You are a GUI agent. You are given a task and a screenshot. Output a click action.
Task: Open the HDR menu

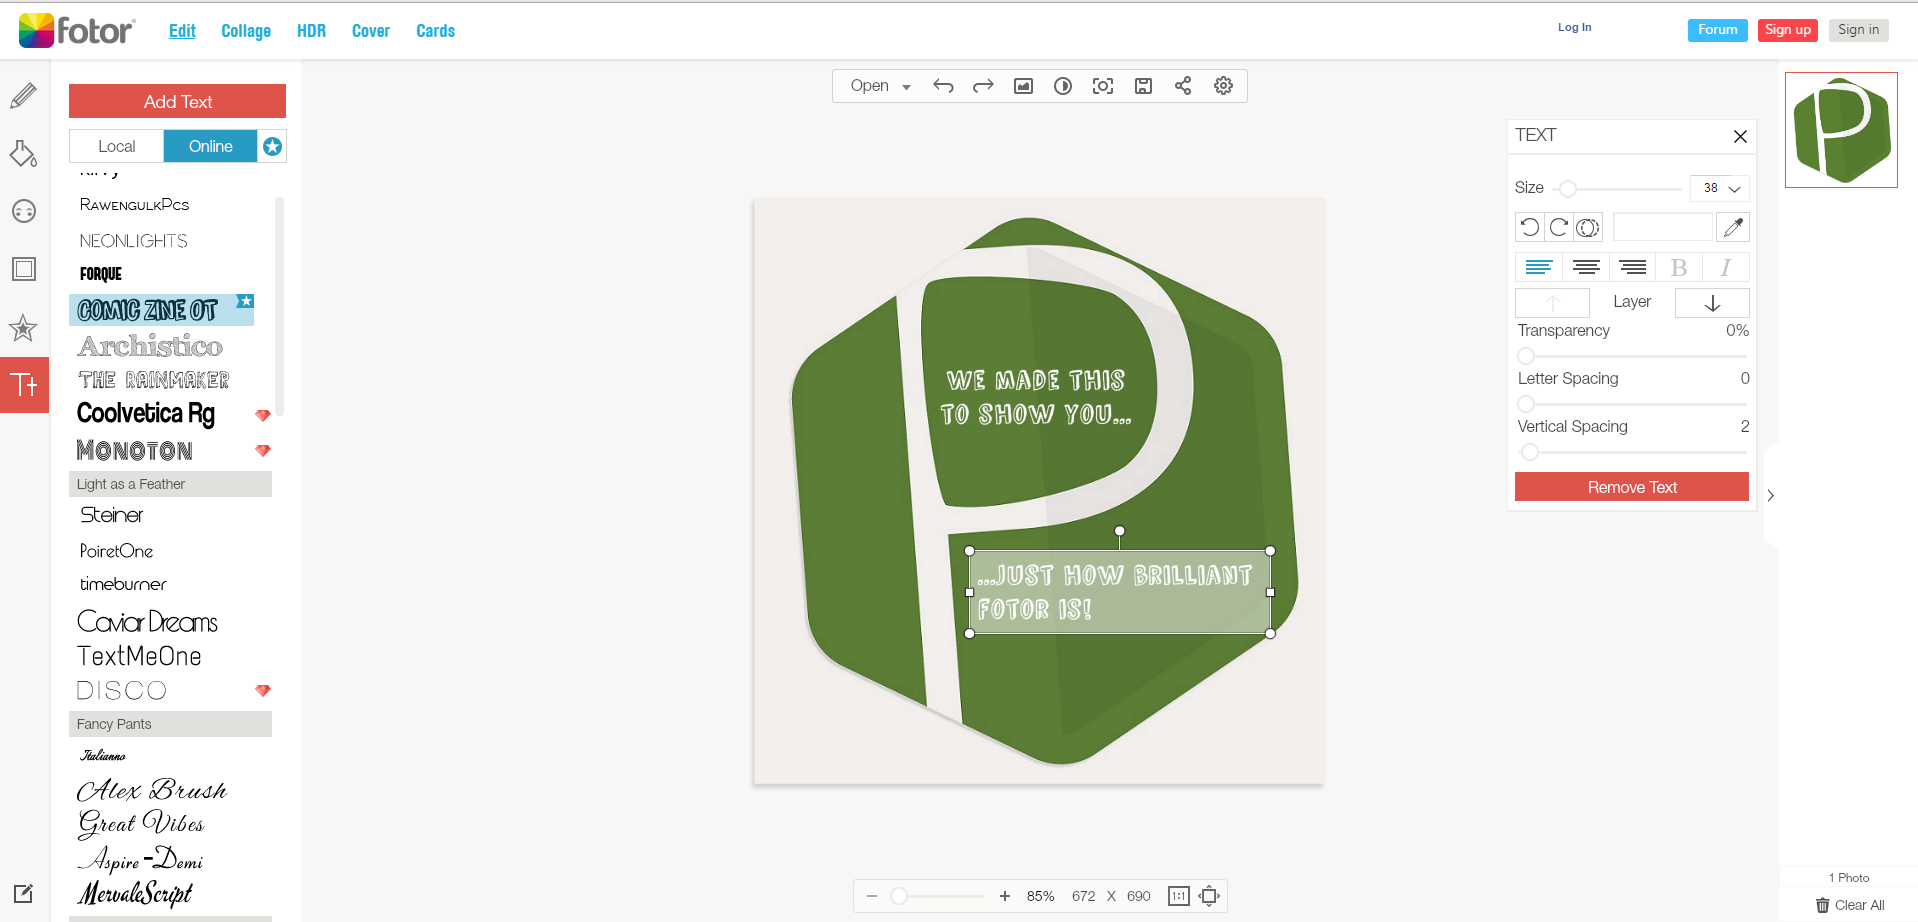pyautogui.click(x=311, y=31)
